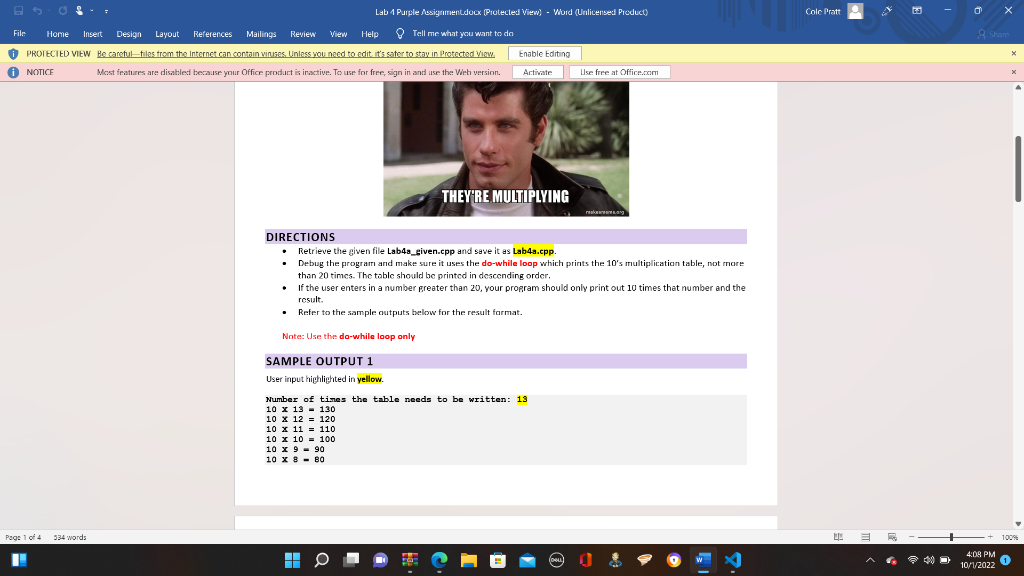
Task: Switch to Web Layout view icon
Action: (892, 537)
